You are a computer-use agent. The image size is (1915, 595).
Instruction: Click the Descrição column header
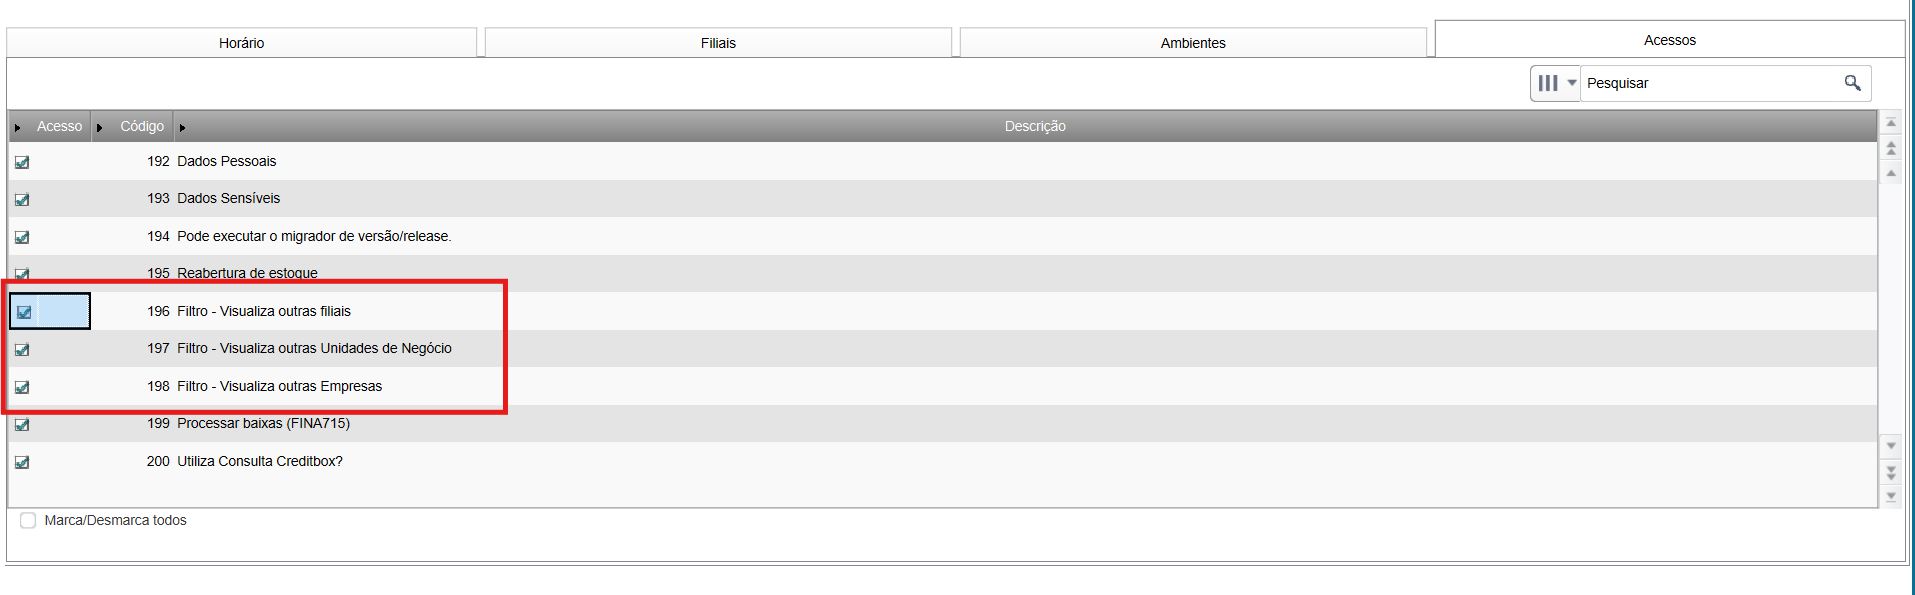pos(1034,126)
